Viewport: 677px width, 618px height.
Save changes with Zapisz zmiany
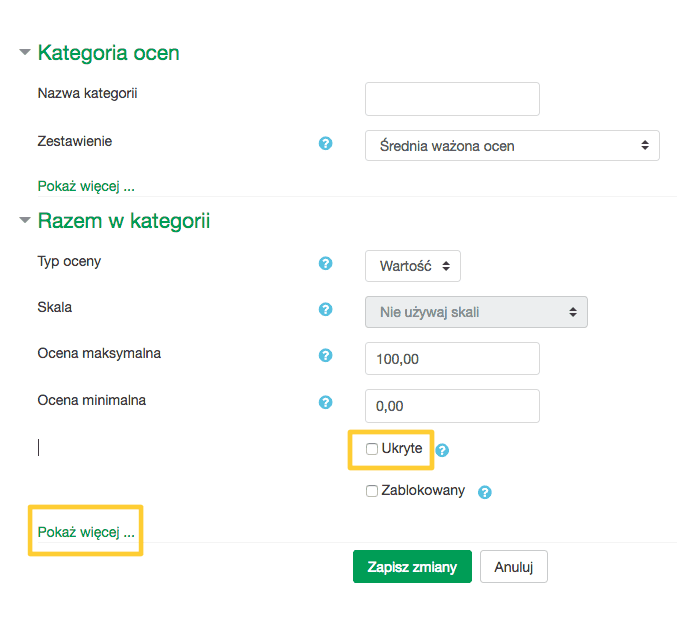coord(412,567)
